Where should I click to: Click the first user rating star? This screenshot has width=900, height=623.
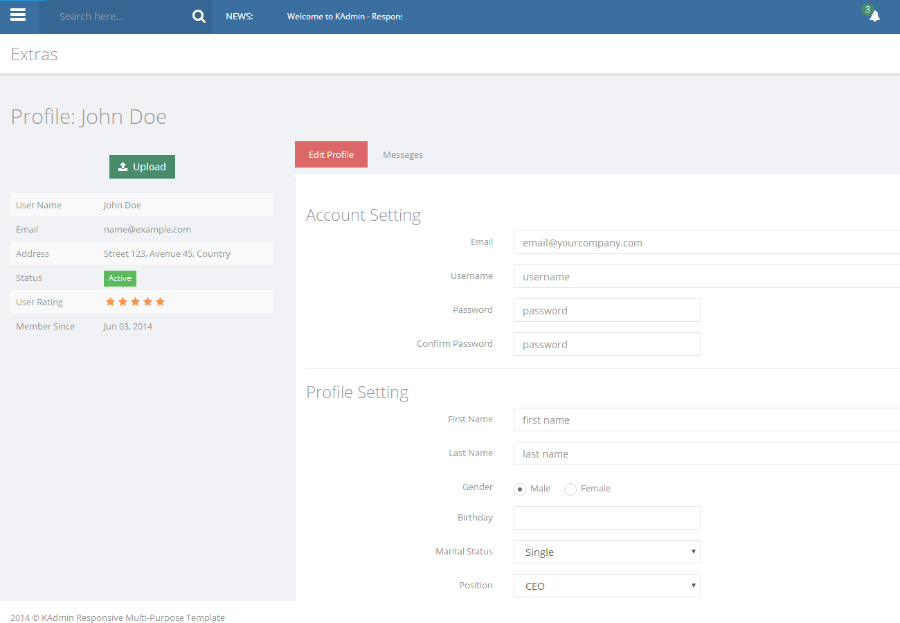pyautogui.click(x=110, y=302)
